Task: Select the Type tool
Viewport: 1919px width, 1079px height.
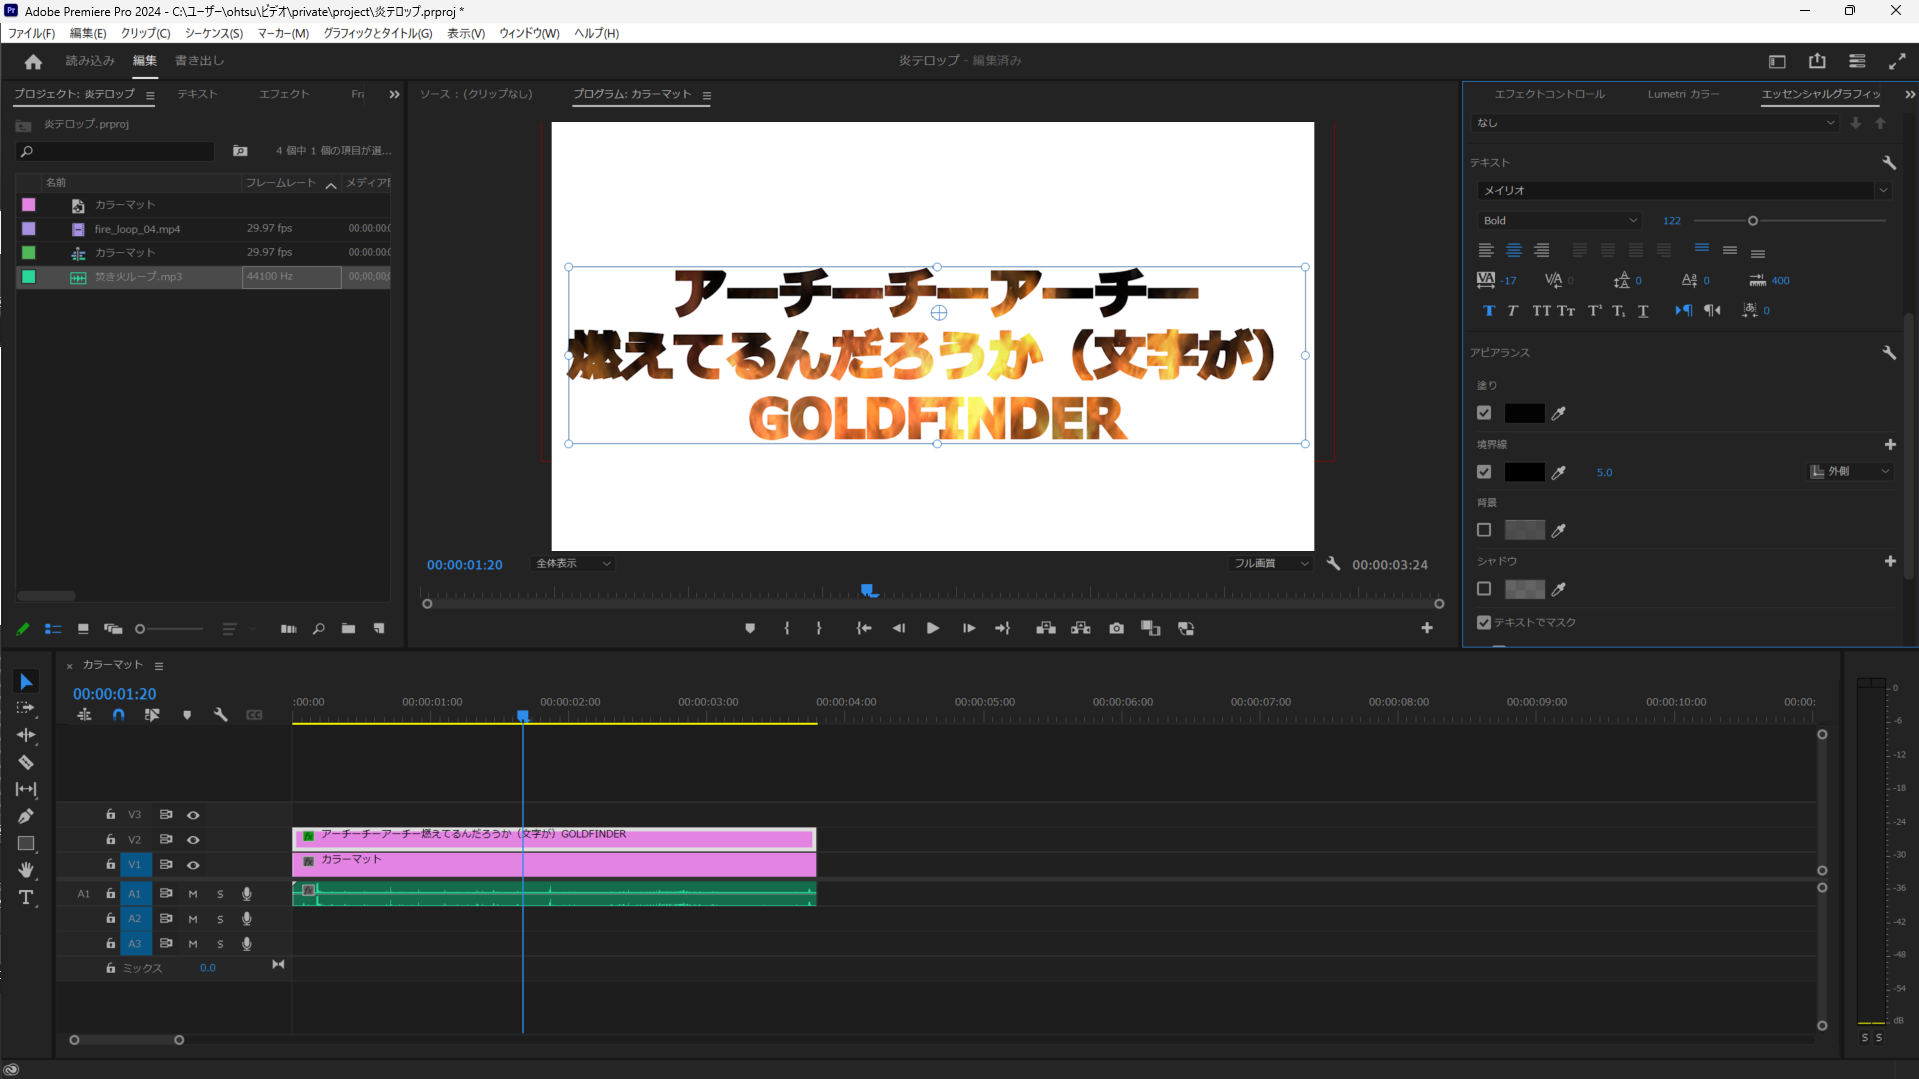Action: click(x=26, y=897)
